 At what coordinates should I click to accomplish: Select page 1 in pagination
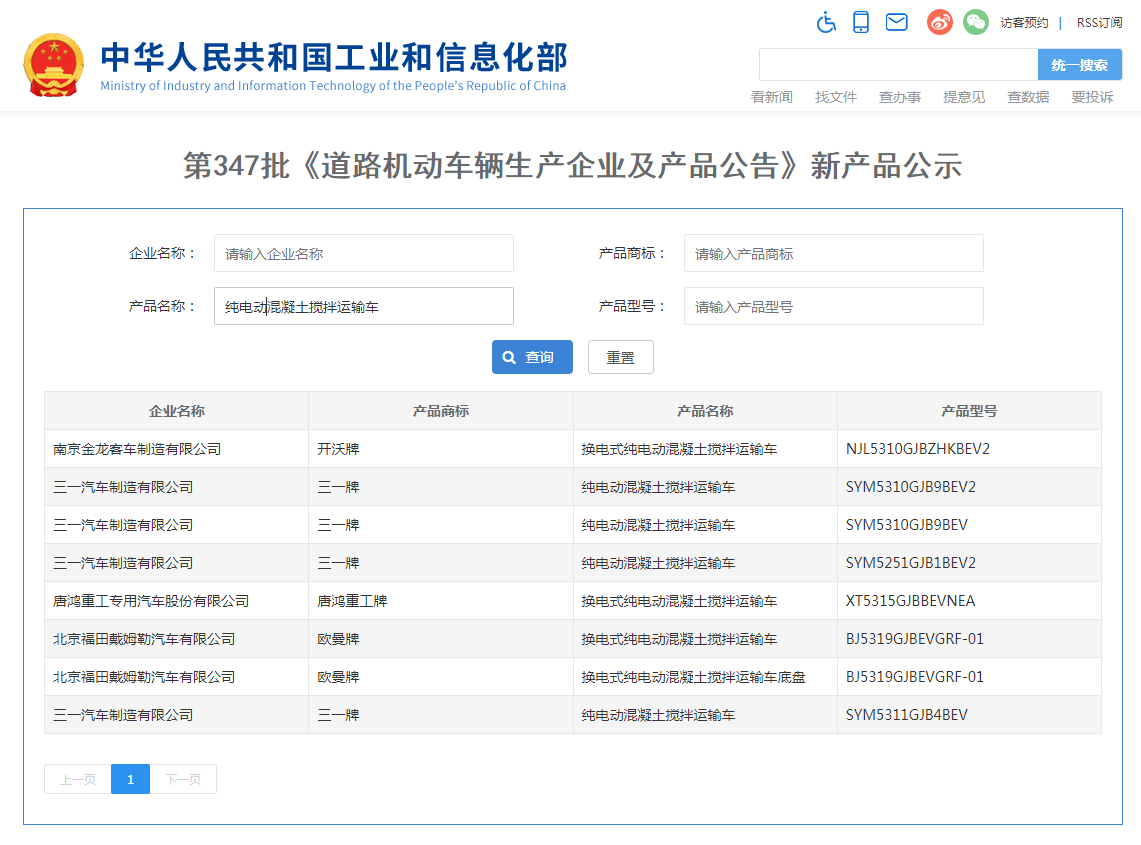pyautogui.click(x=130, y=779)
